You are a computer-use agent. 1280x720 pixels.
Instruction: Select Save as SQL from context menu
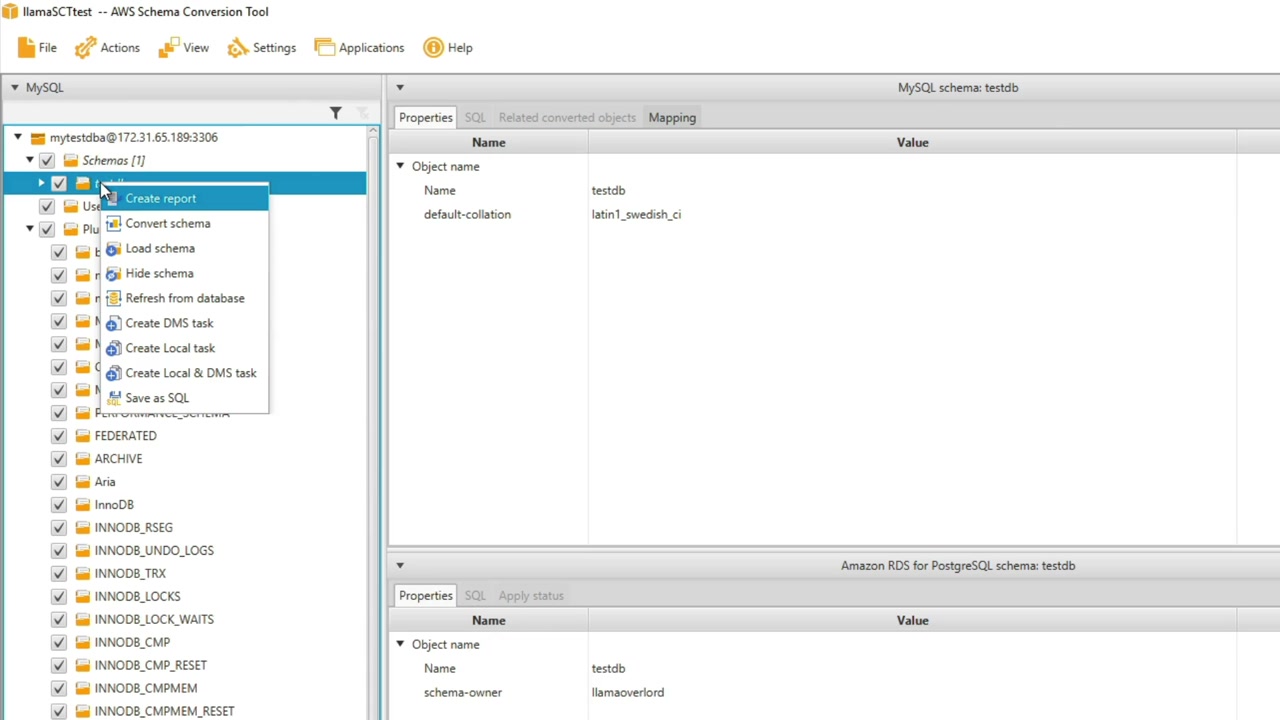[185, 398]
